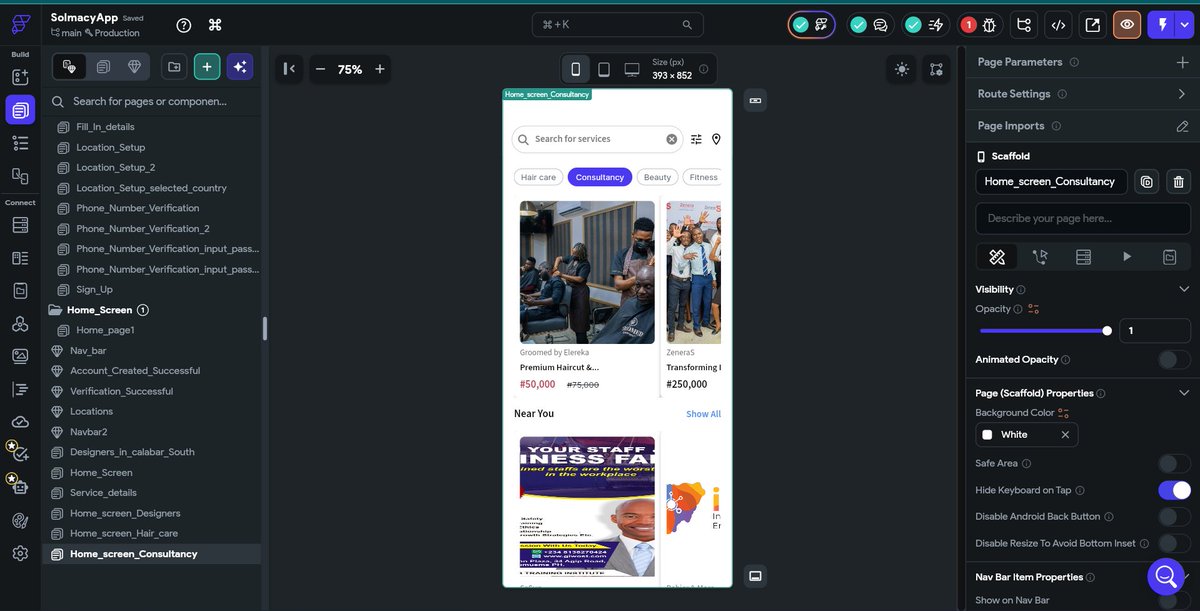The width and height of the screenshot is (1200, 611).
Task: Open the Widget Tree sidebar icon
Action: pyautogui.click(x=20, y=142)
